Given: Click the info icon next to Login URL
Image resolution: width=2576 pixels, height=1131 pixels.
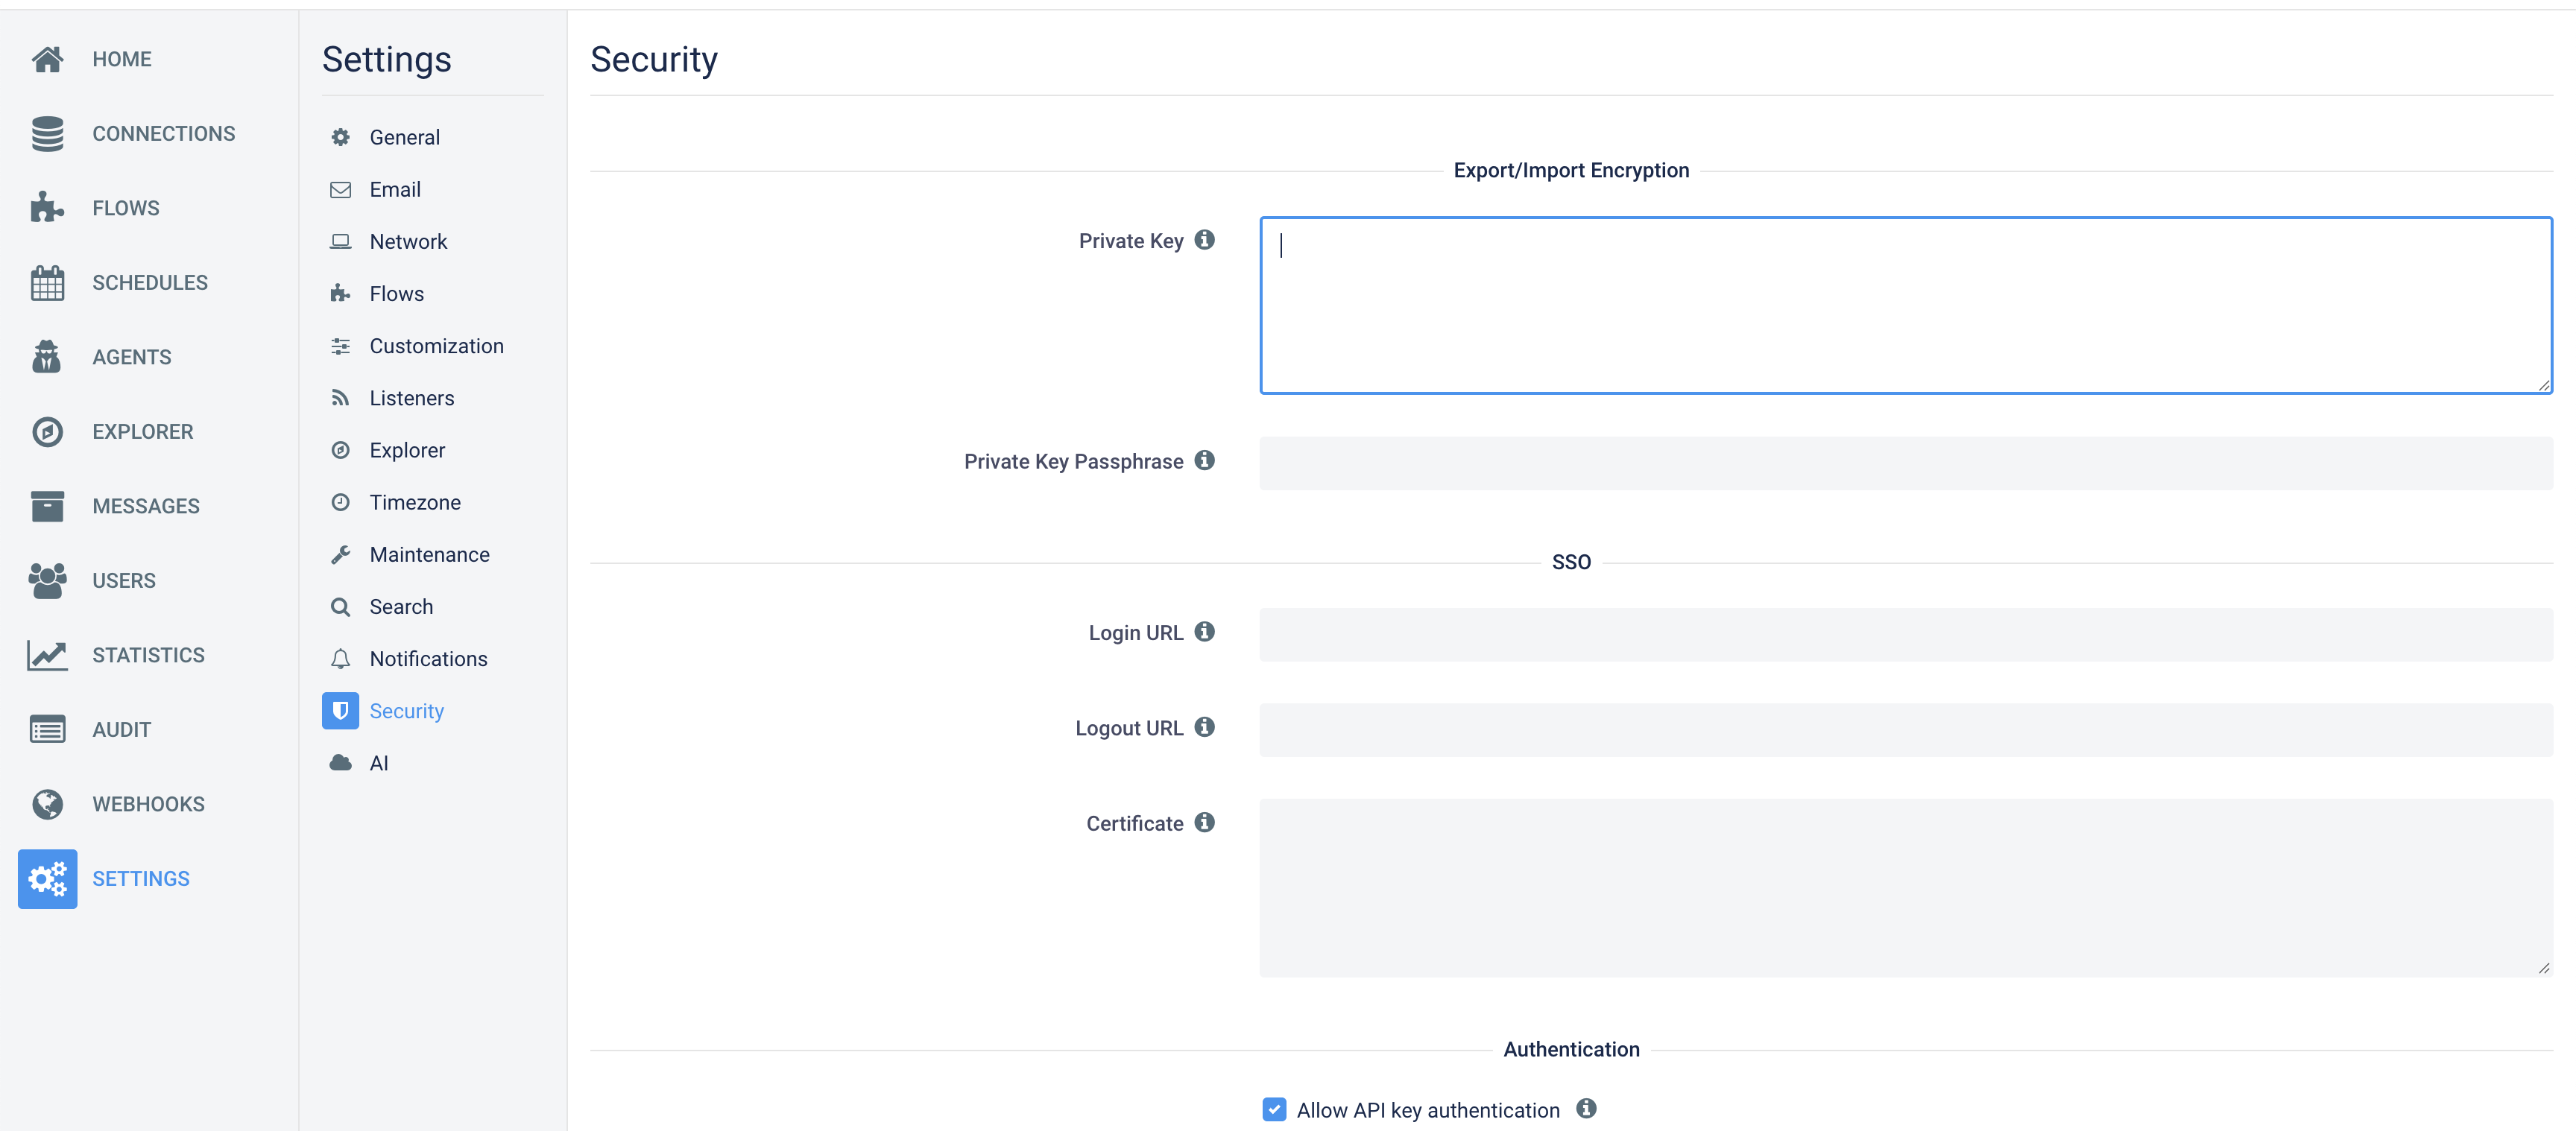Looking at the screenshot, I should [1204, 632].
